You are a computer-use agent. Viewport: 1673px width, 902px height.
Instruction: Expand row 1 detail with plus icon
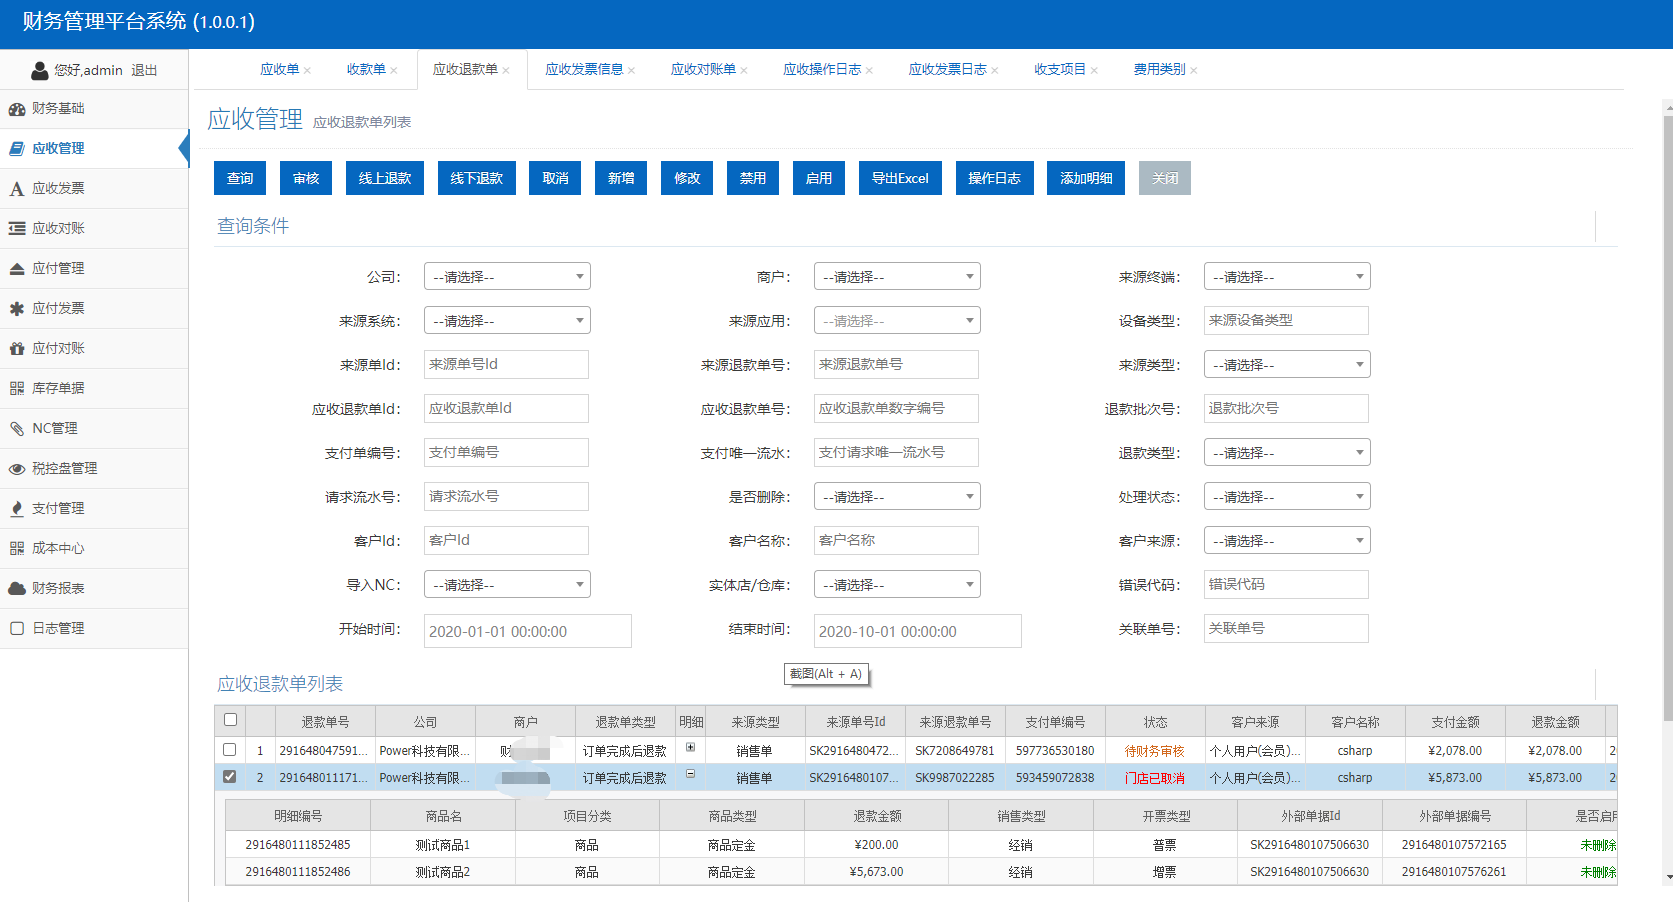pos(690,748)
